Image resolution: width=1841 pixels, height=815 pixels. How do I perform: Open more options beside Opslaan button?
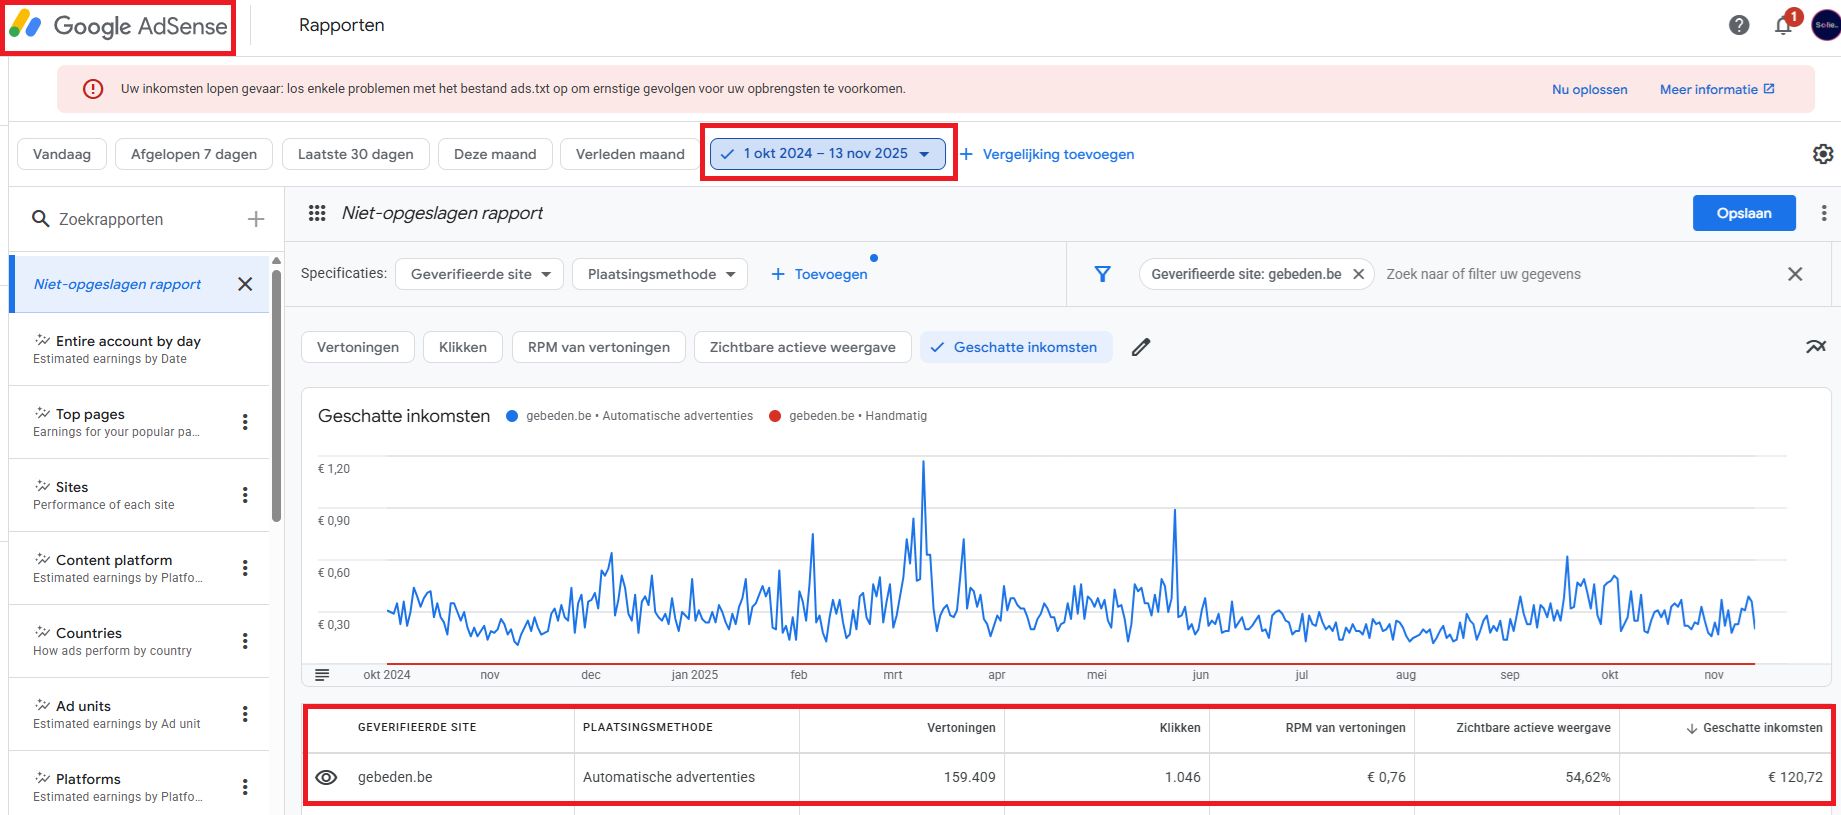1824,213
